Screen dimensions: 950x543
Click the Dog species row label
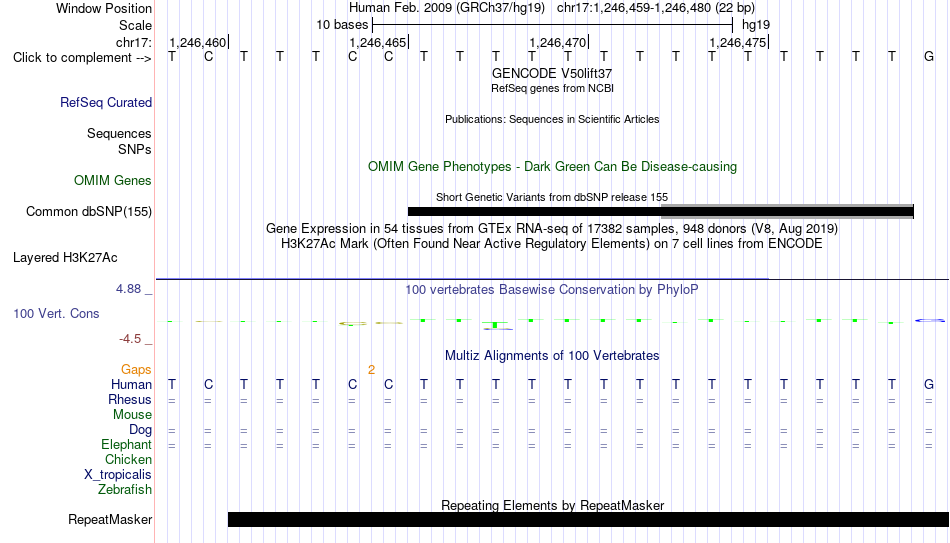point(140,430)
